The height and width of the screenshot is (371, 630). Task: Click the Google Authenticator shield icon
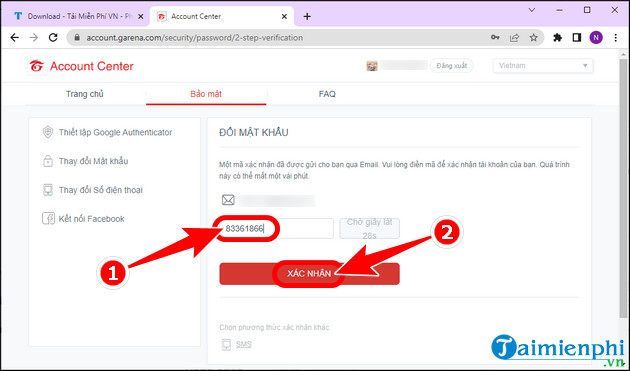coord(48,132)
